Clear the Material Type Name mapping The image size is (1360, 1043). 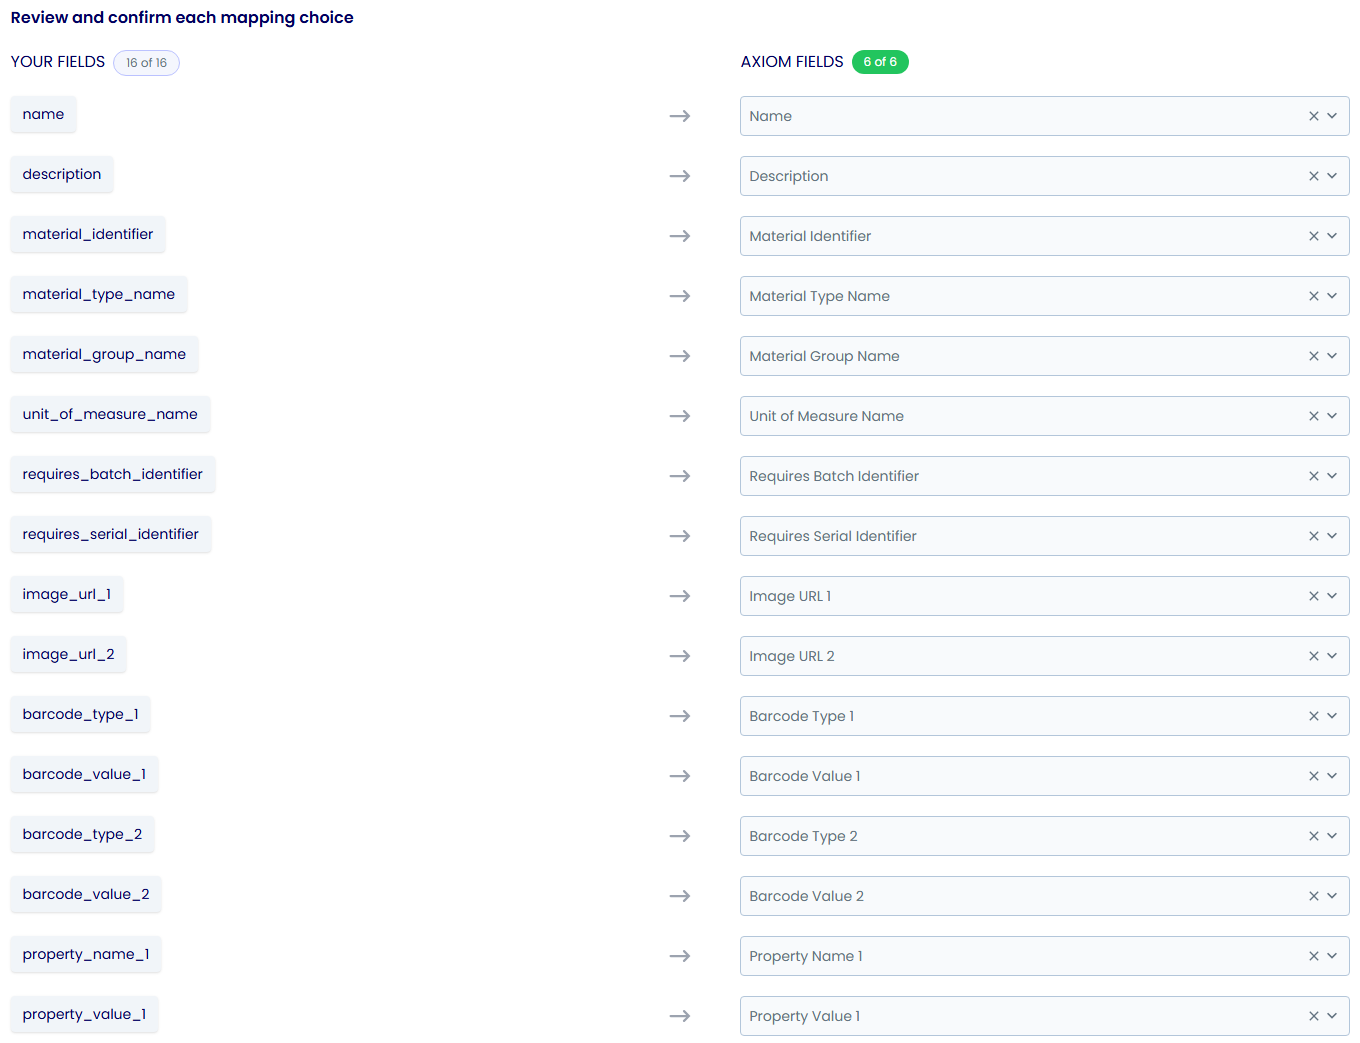[x=1314, y=296]
